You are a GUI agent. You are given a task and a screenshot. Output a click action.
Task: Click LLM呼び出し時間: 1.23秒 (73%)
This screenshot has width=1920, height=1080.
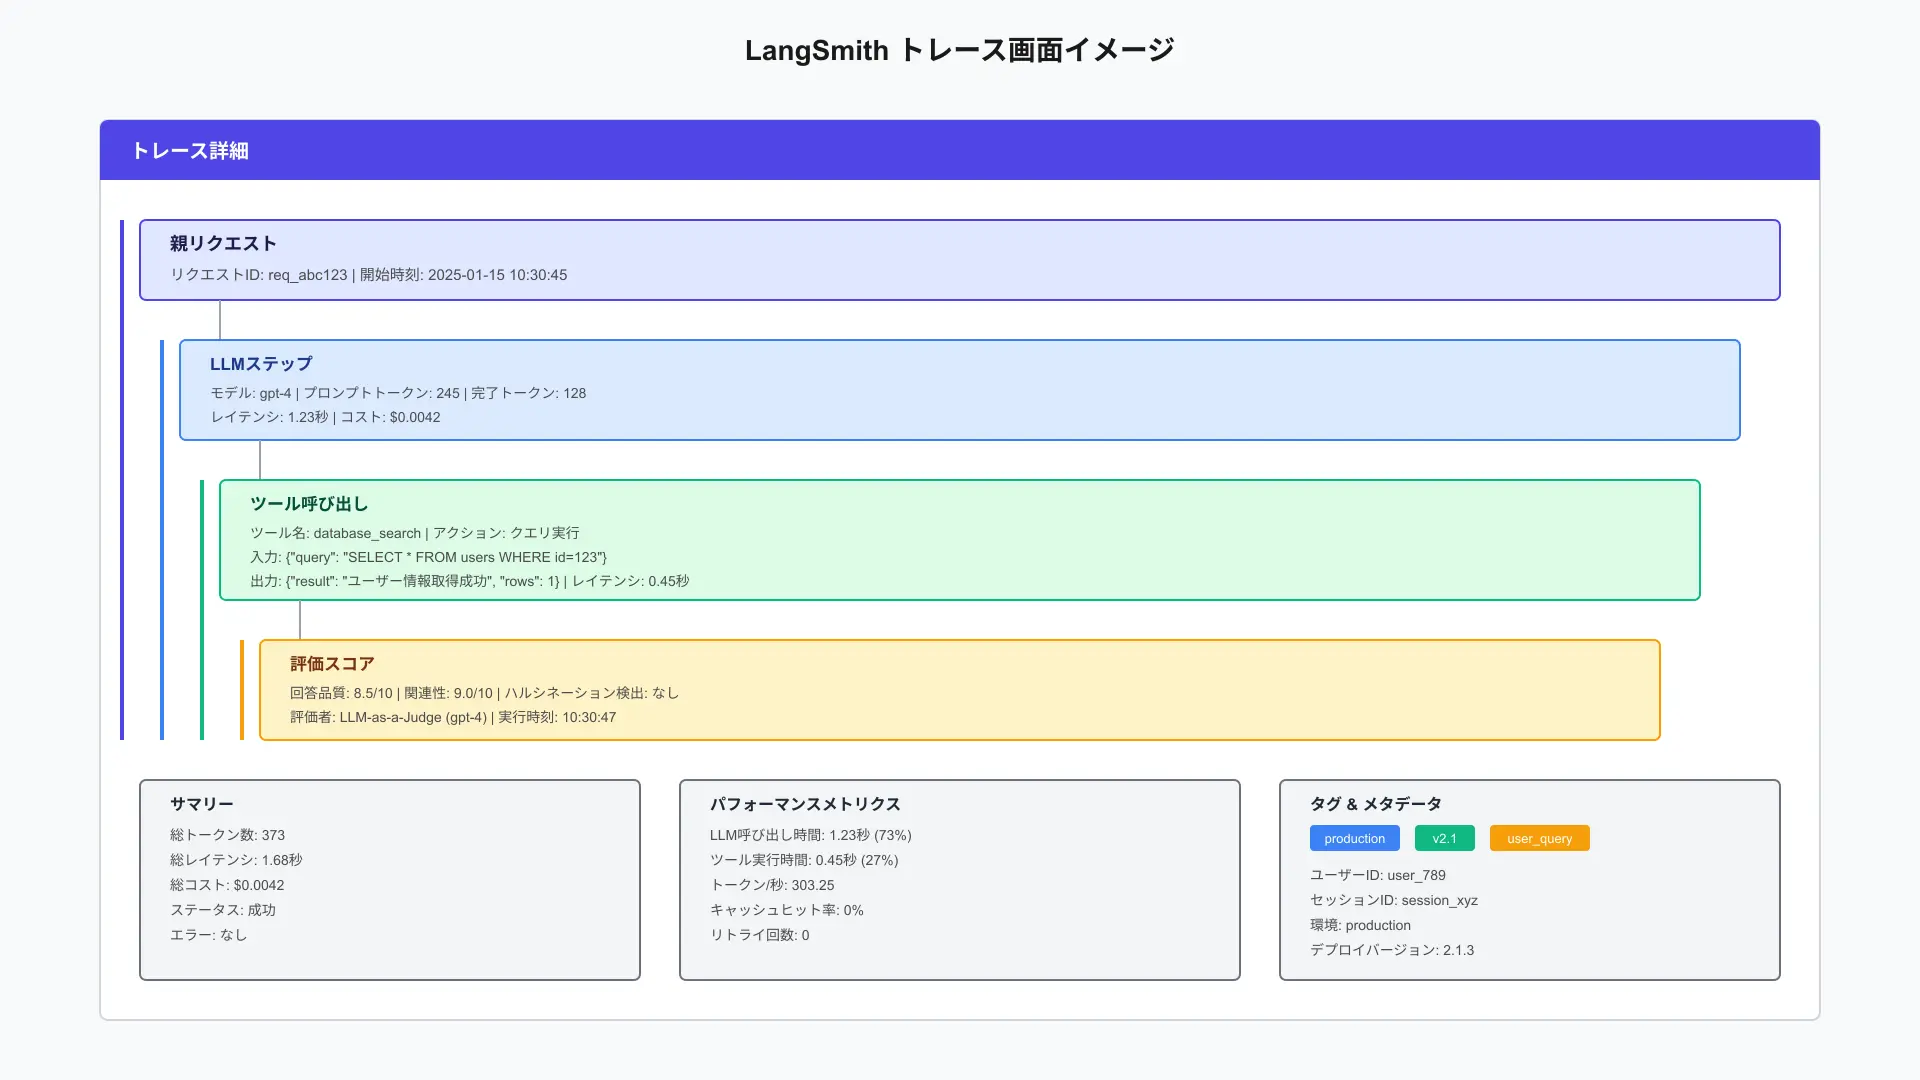tap(811, 835)
